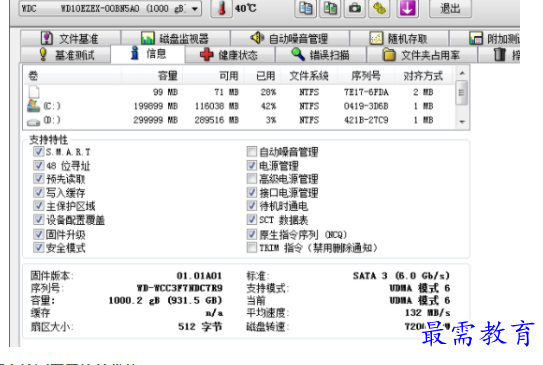Click the volume list scroll up arrow
The height and width of the screenshot is (365, 543).
(x=462, y=73)
